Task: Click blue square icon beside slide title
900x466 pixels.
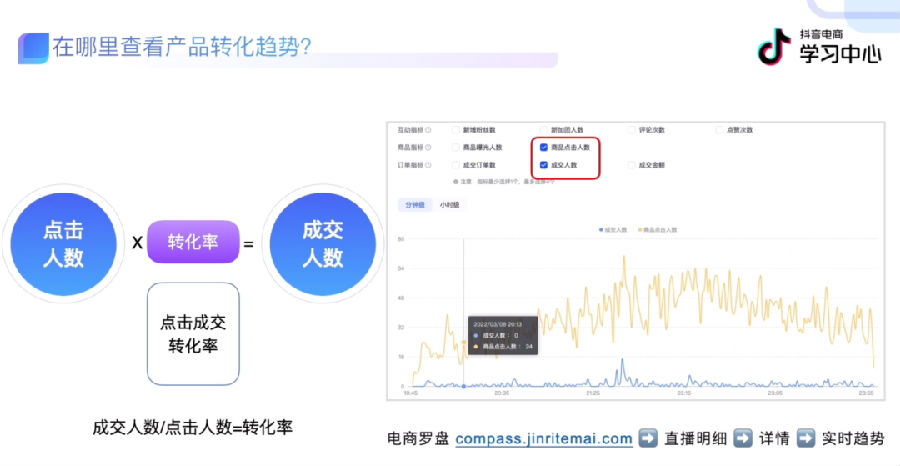Action: click(x=33, y=47)
